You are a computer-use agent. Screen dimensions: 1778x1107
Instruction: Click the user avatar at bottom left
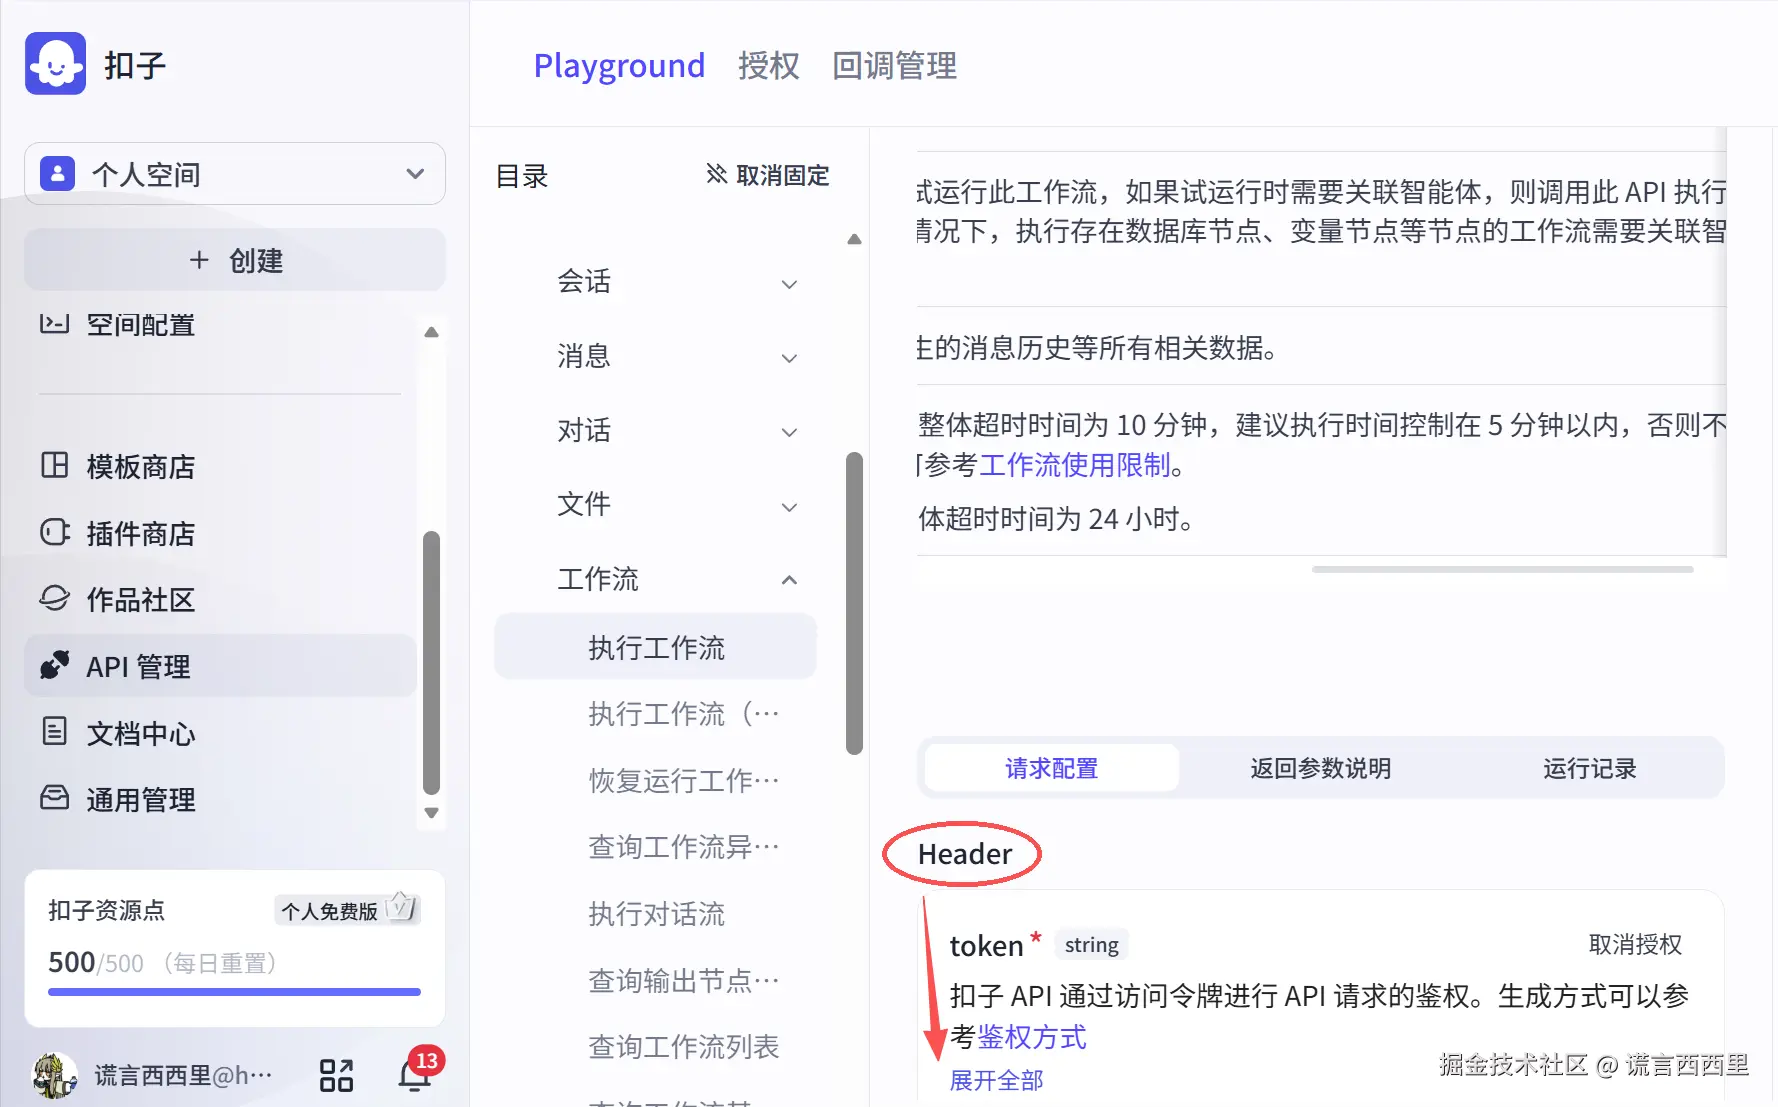(x=55, y=1076)
